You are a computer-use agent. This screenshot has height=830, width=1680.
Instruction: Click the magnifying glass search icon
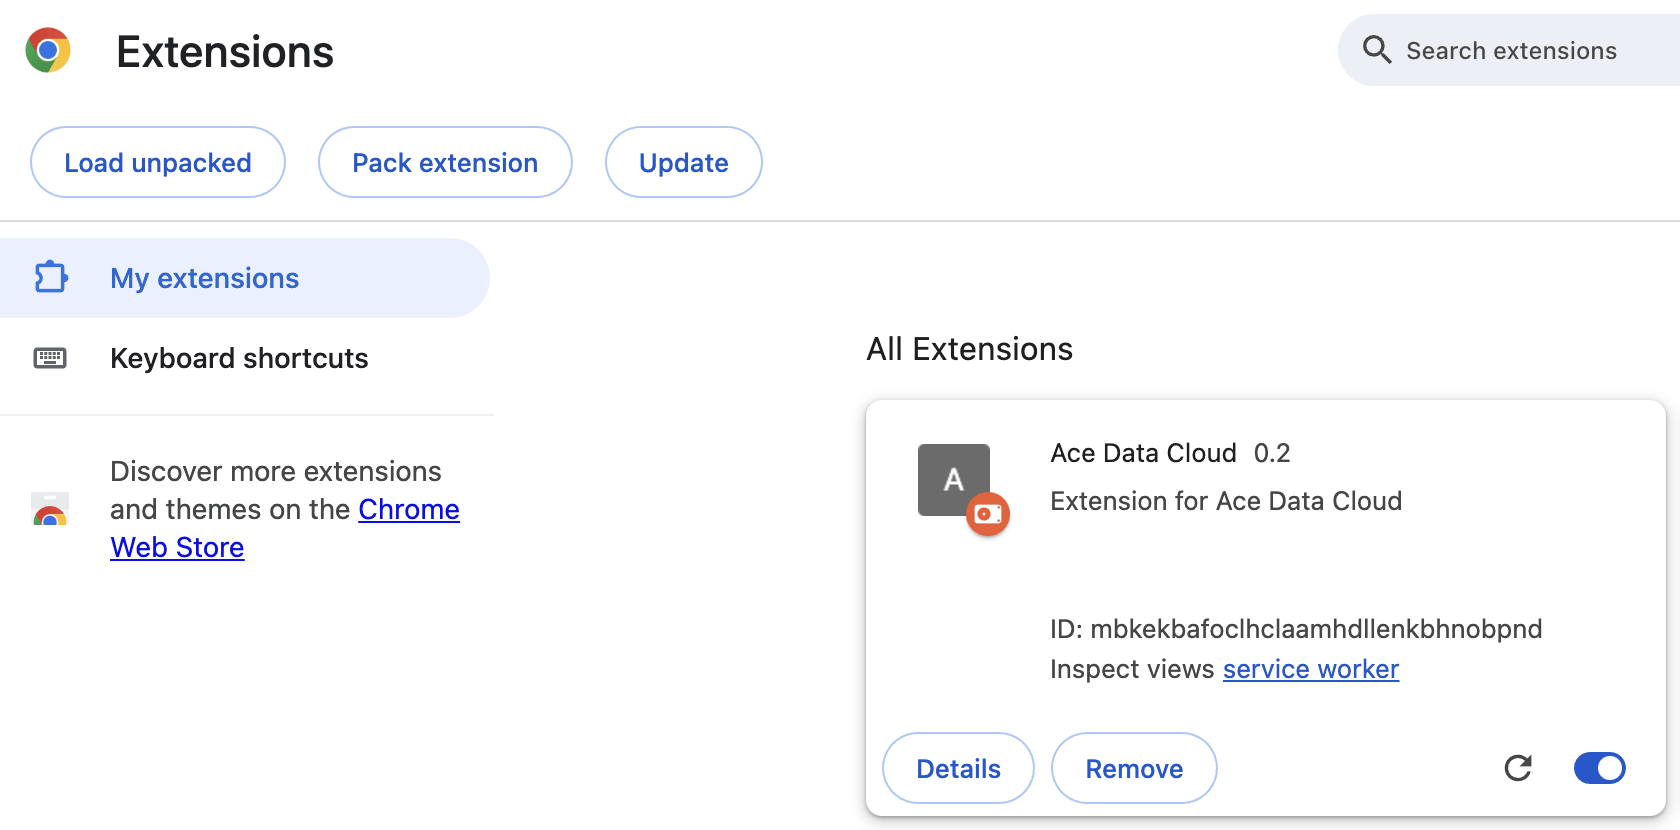pos(1377,50)
